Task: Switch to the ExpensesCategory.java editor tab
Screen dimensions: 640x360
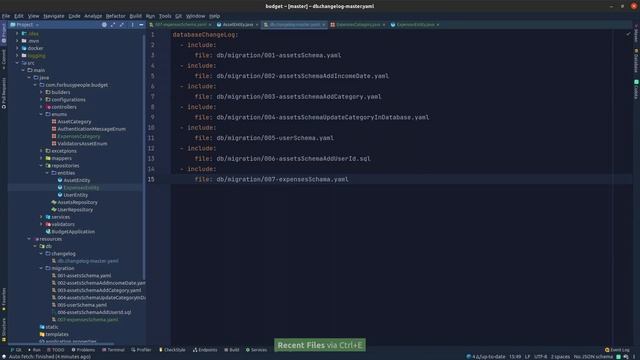Action: (x=358, y=24)
